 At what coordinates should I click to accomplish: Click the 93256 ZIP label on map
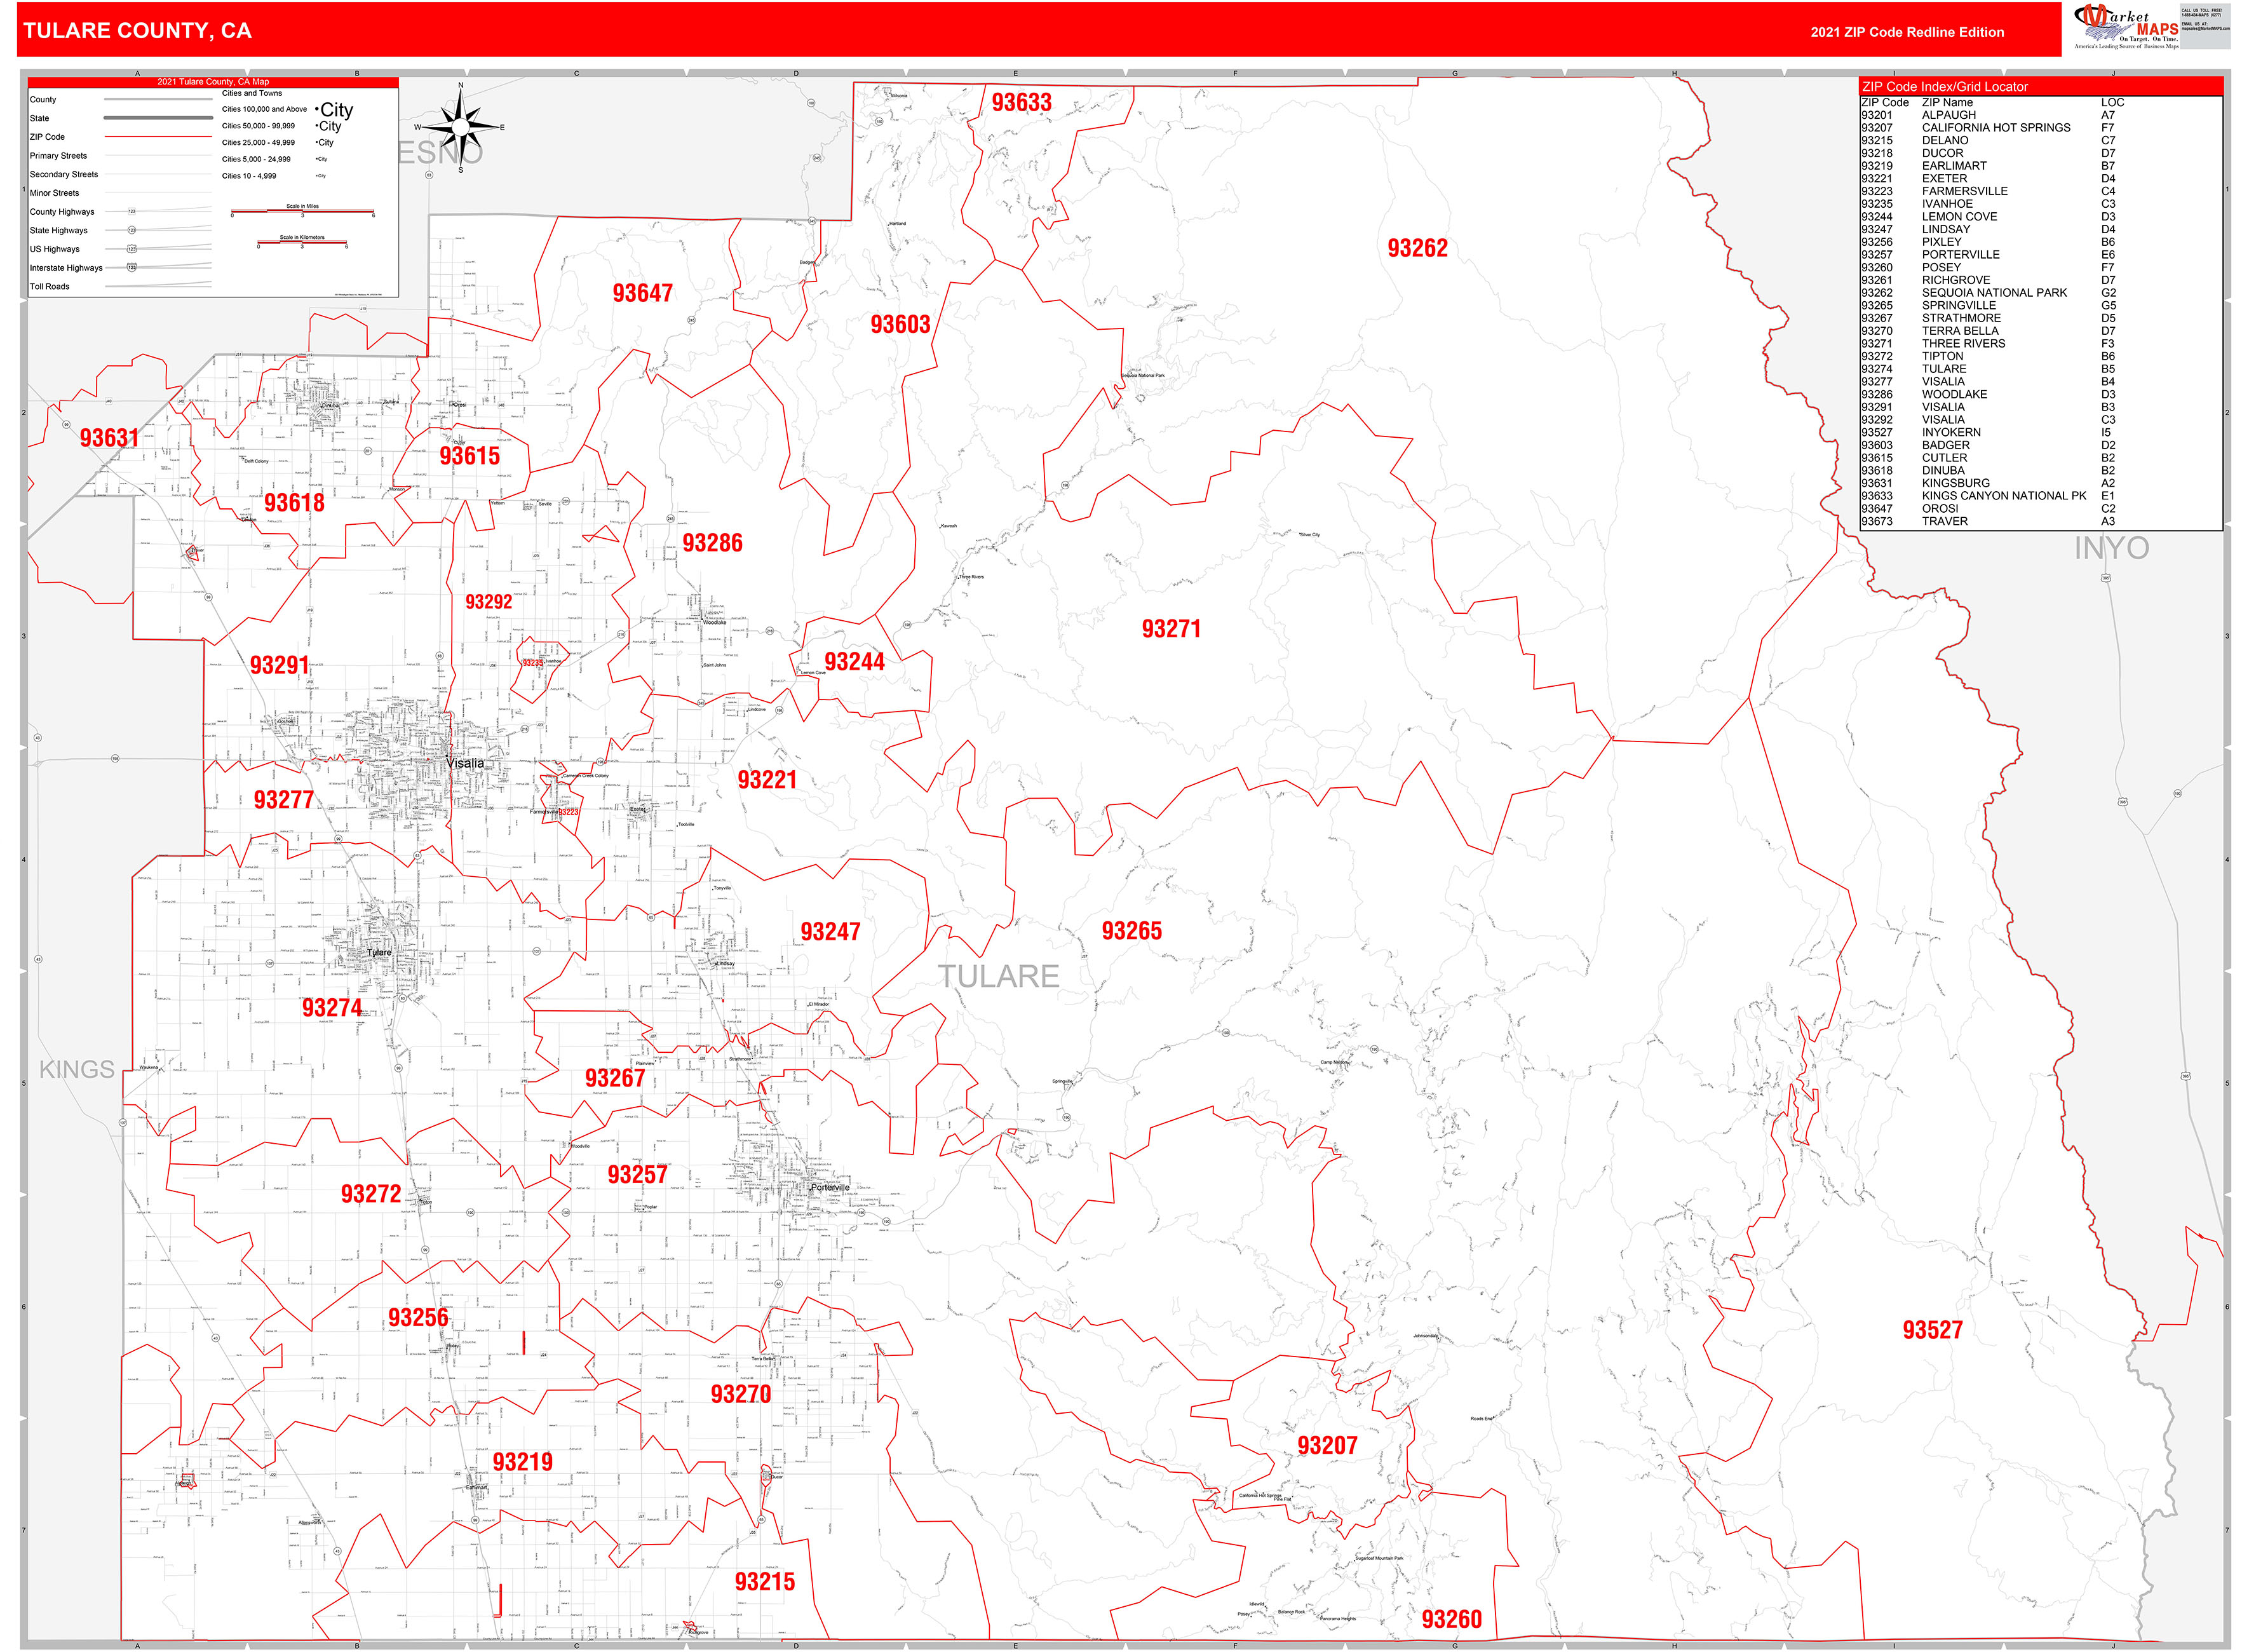[418, 1318]
